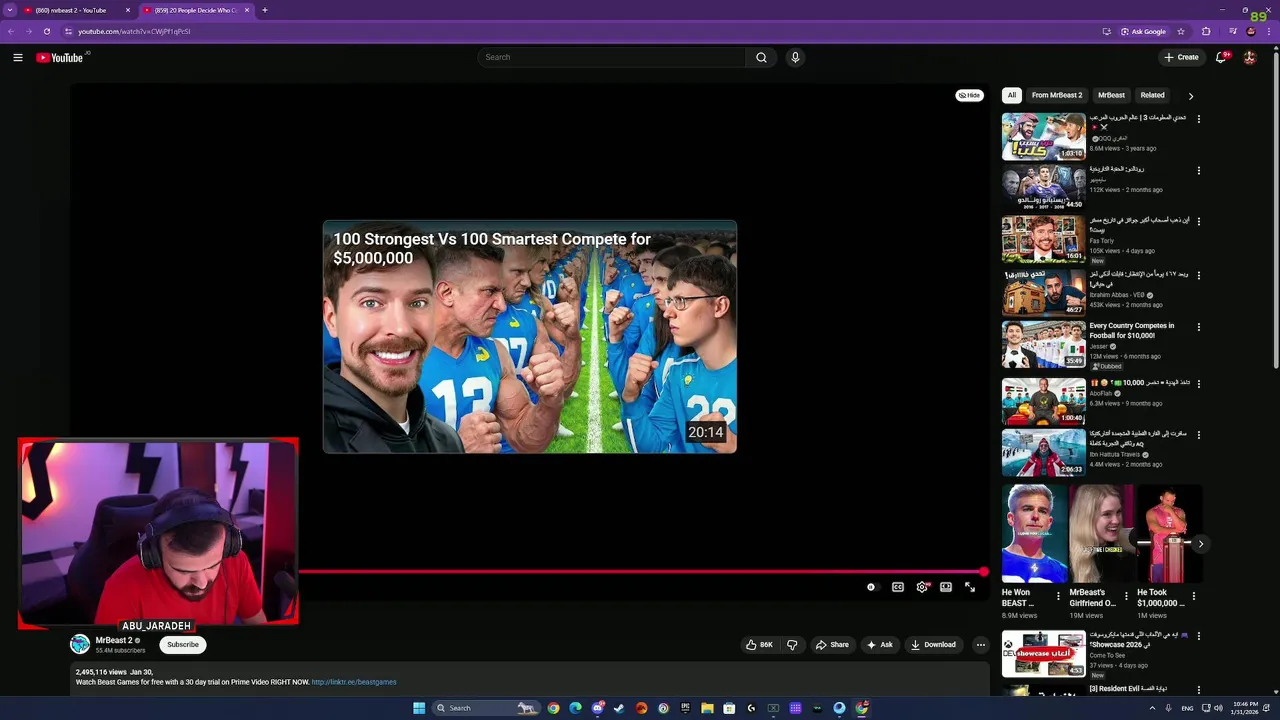The height and width of the screenshot is (720, 1280).
Task: Open options for the Fas Tony video
Action: (x=1198, y=222)
